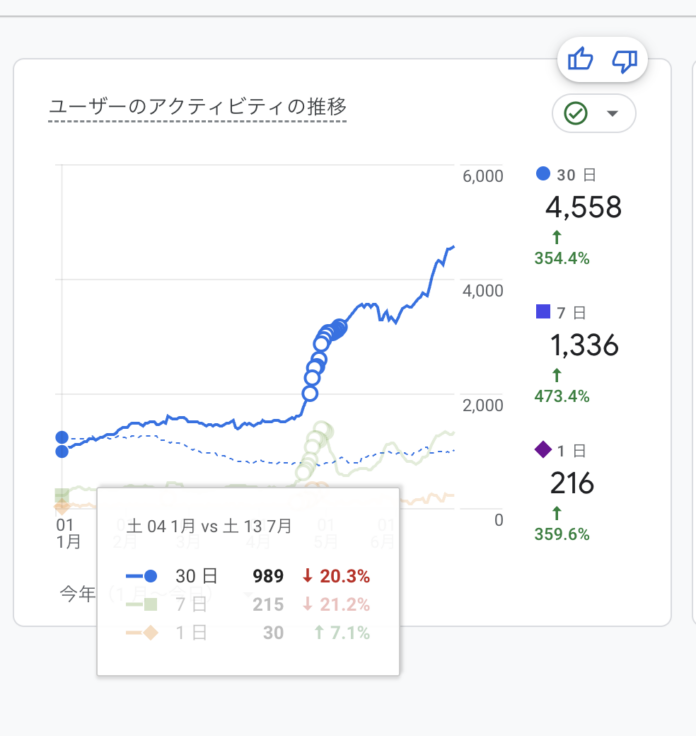Click the thumbs up feedback icon
696x736 pixels.
[580, 61]
